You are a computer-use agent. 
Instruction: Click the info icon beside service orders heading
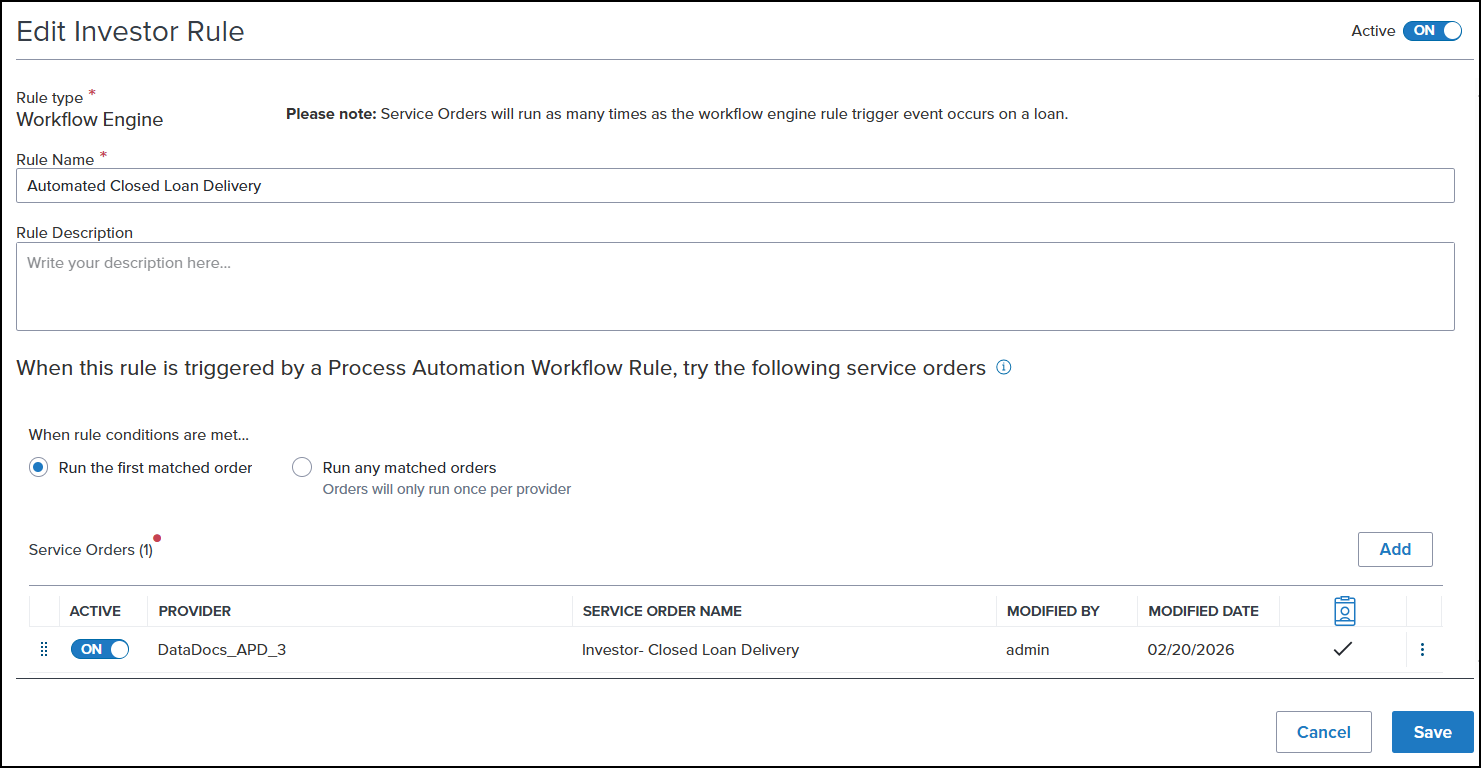(1004, 367)
